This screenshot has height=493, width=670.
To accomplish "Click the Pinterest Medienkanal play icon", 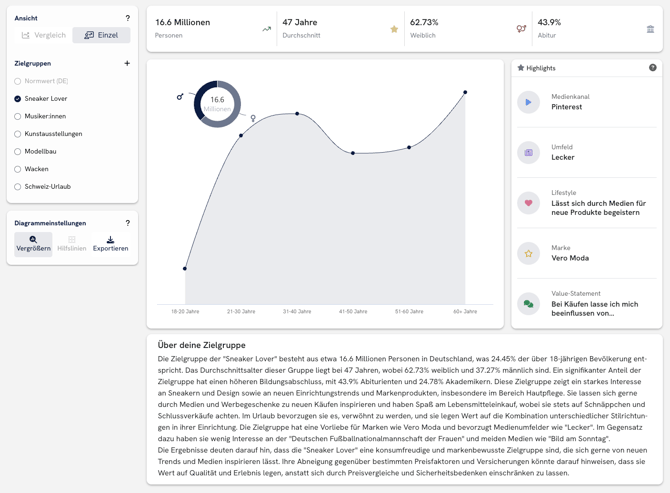I will click(x=528, y=102).
